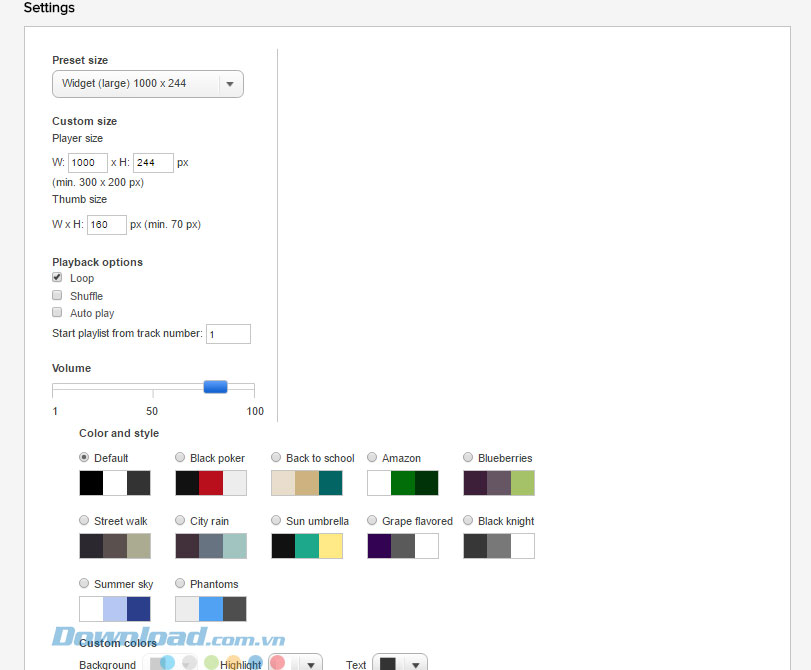Click the Summer sky palette swatch
The height and width of the screenshot is (670, 811).
pyautogui.click(x=115, y=609)
